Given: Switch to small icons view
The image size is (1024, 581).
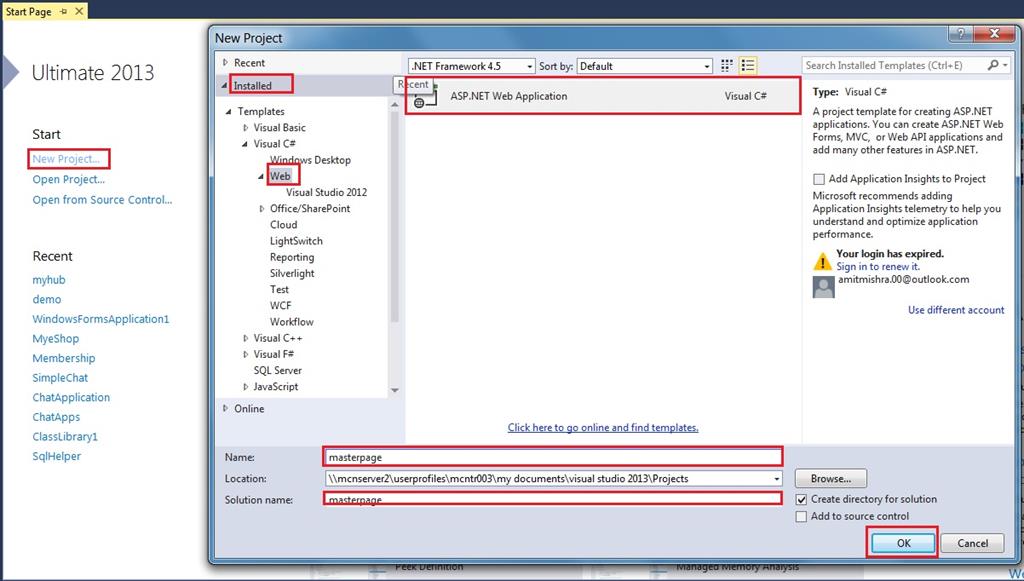Looking at the screenshot, I should point(726,66).
